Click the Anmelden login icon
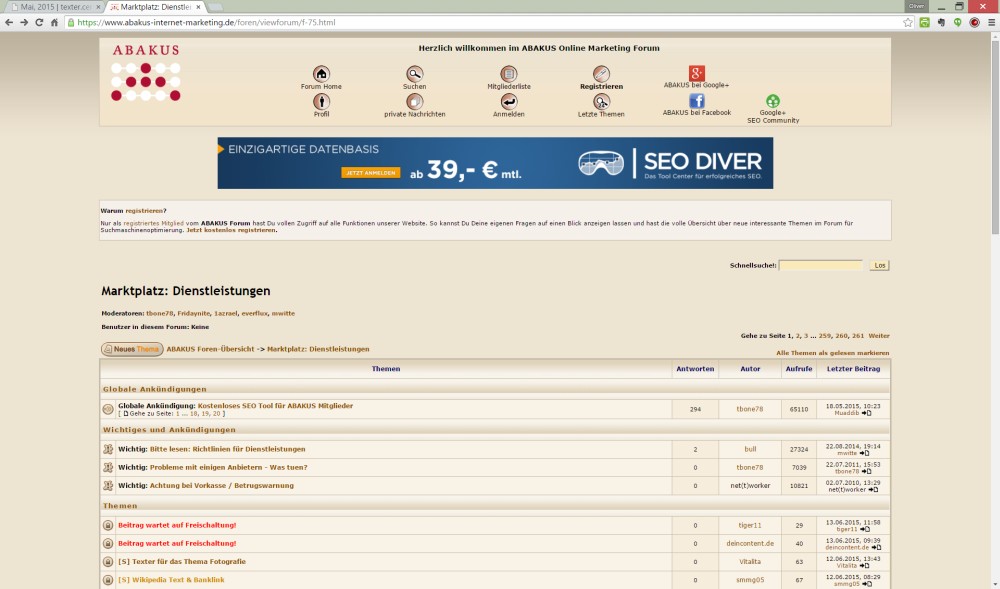 509,101
